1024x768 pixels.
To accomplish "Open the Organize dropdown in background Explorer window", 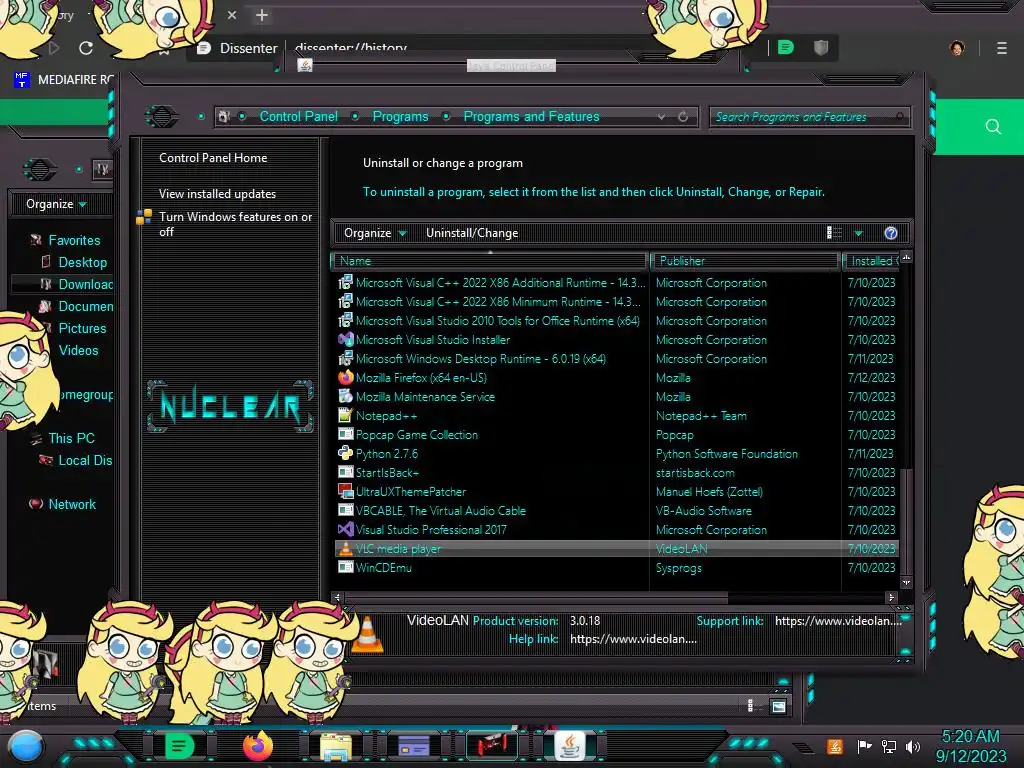I will [56, 204].
